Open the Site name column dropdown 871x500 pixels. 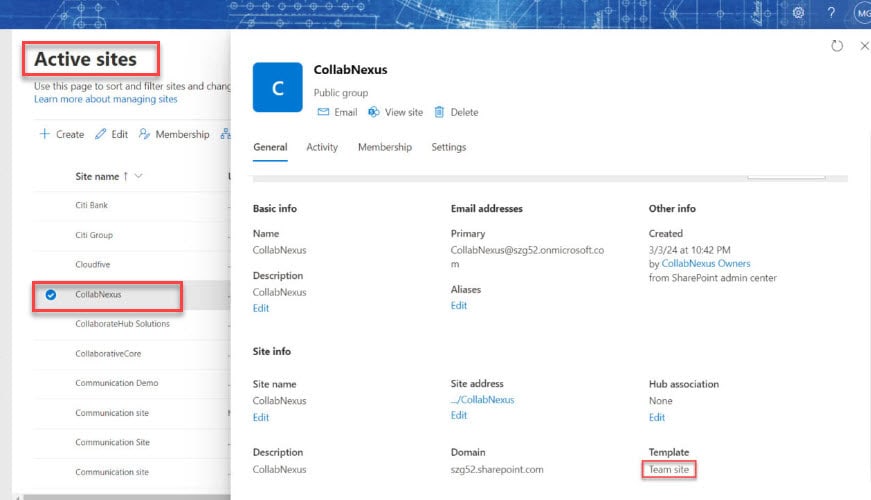(x=138, y=176)
